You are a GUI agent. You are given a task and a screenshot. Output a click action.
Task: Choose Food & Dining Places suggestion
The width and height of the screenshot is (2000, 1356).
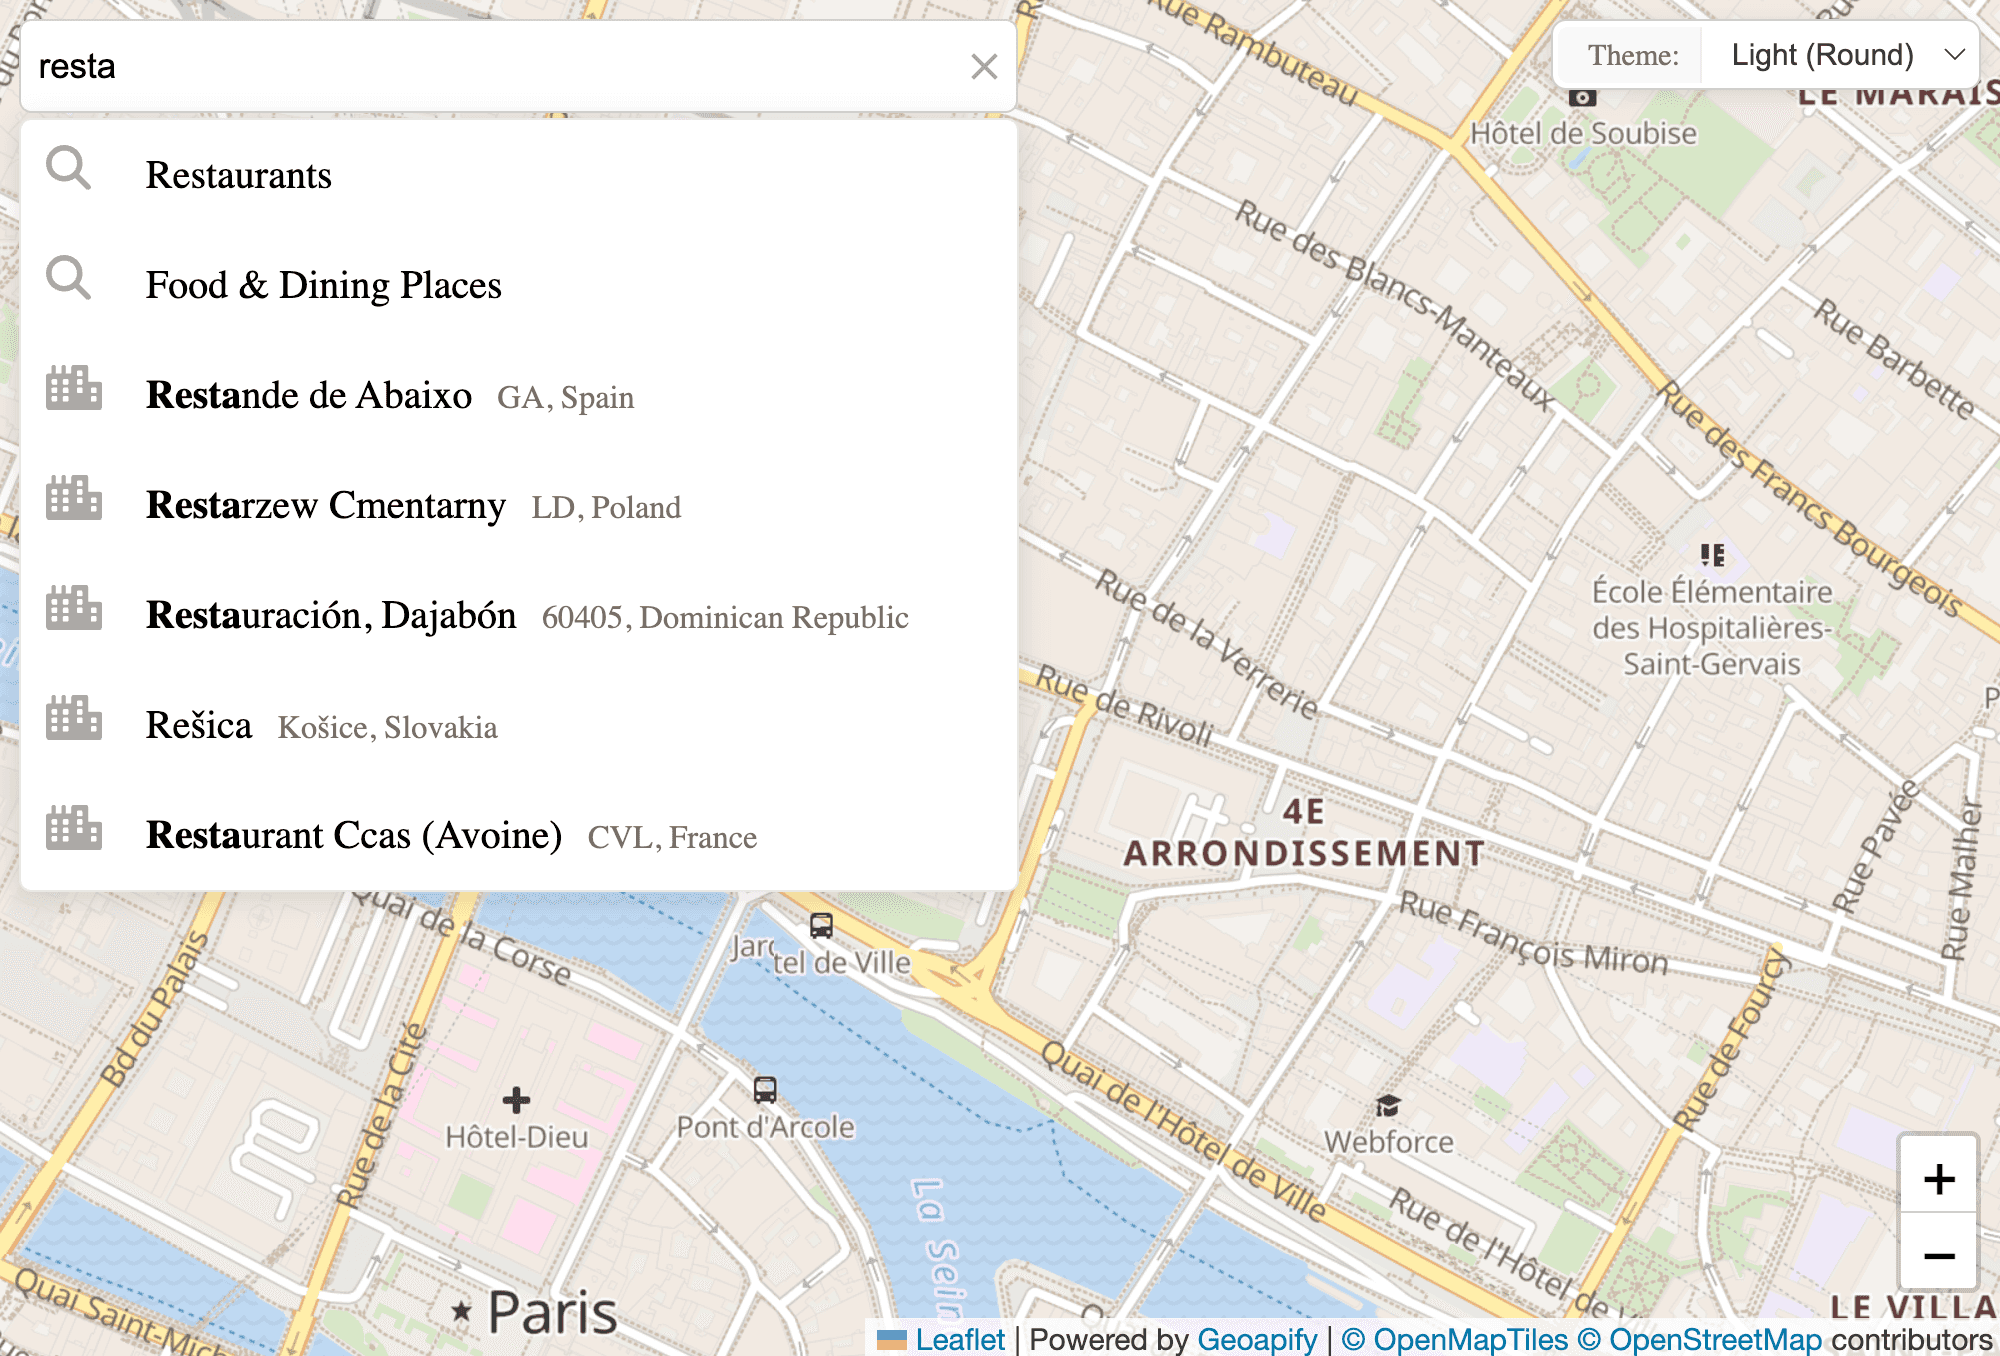pos(323,286)
